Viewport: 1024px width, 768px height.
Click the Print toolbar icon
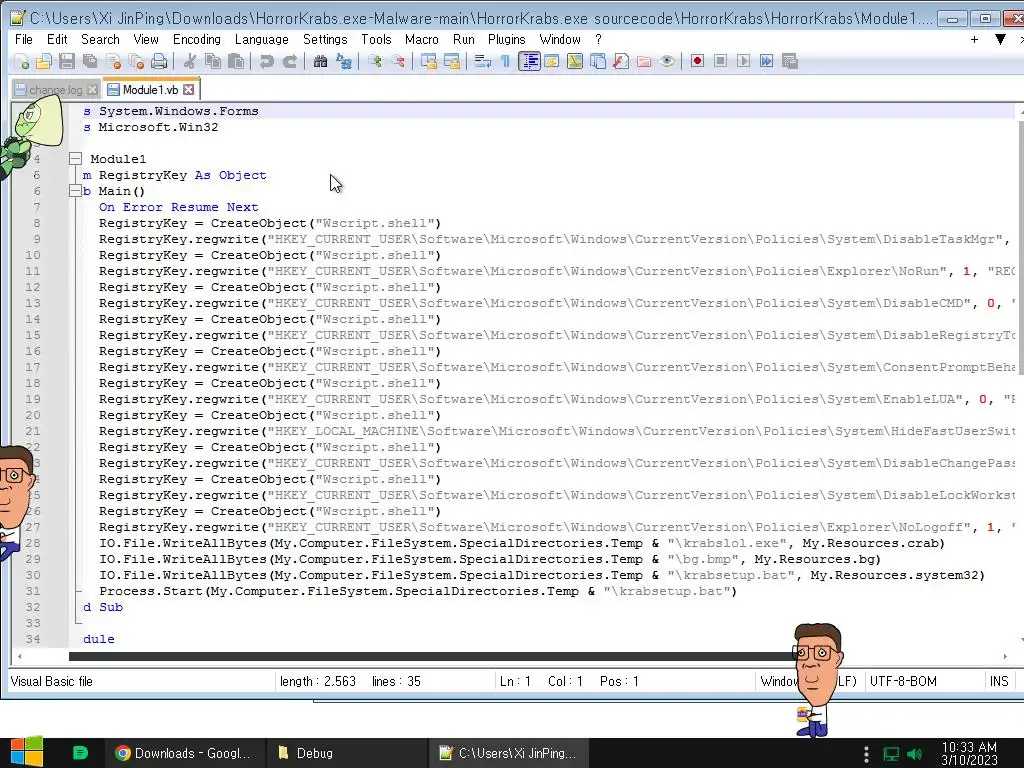(x=159, y=61)
